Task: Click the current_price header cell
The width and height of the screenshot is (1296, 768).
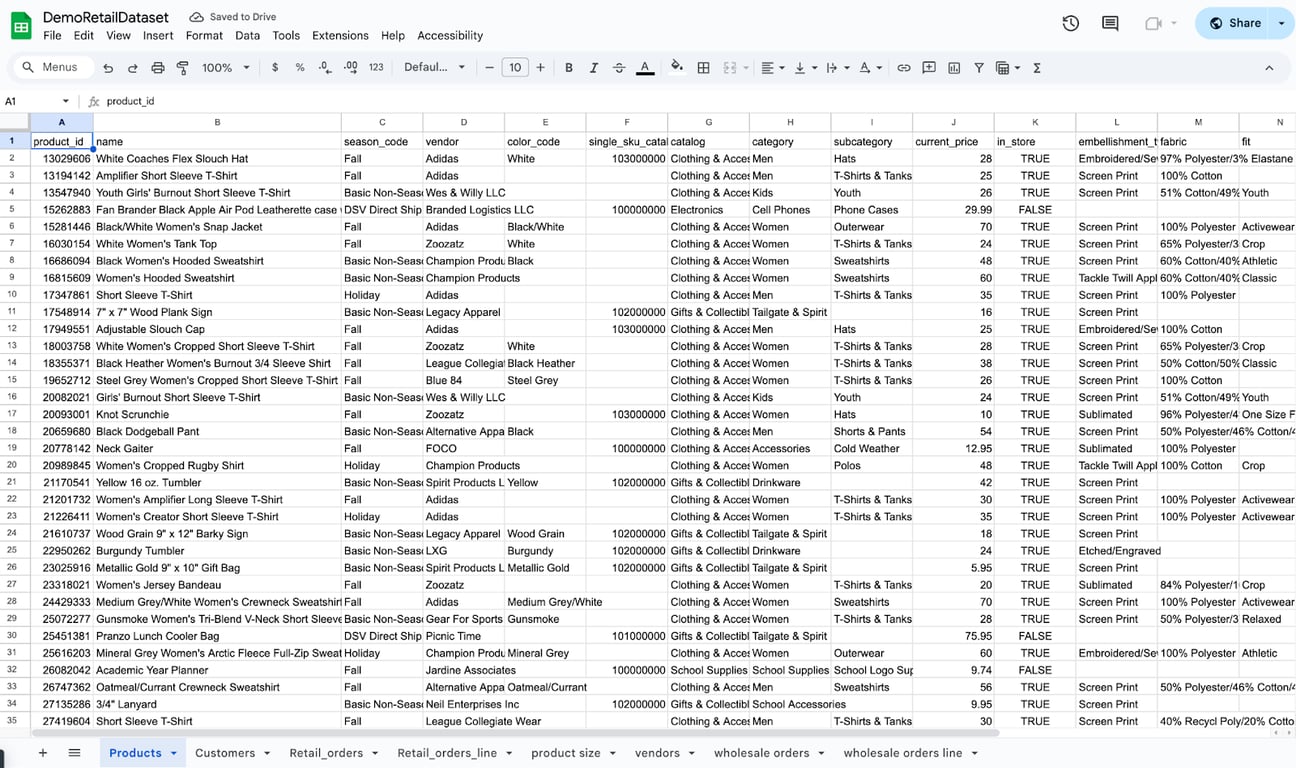Action: click(x=953, y=141)
